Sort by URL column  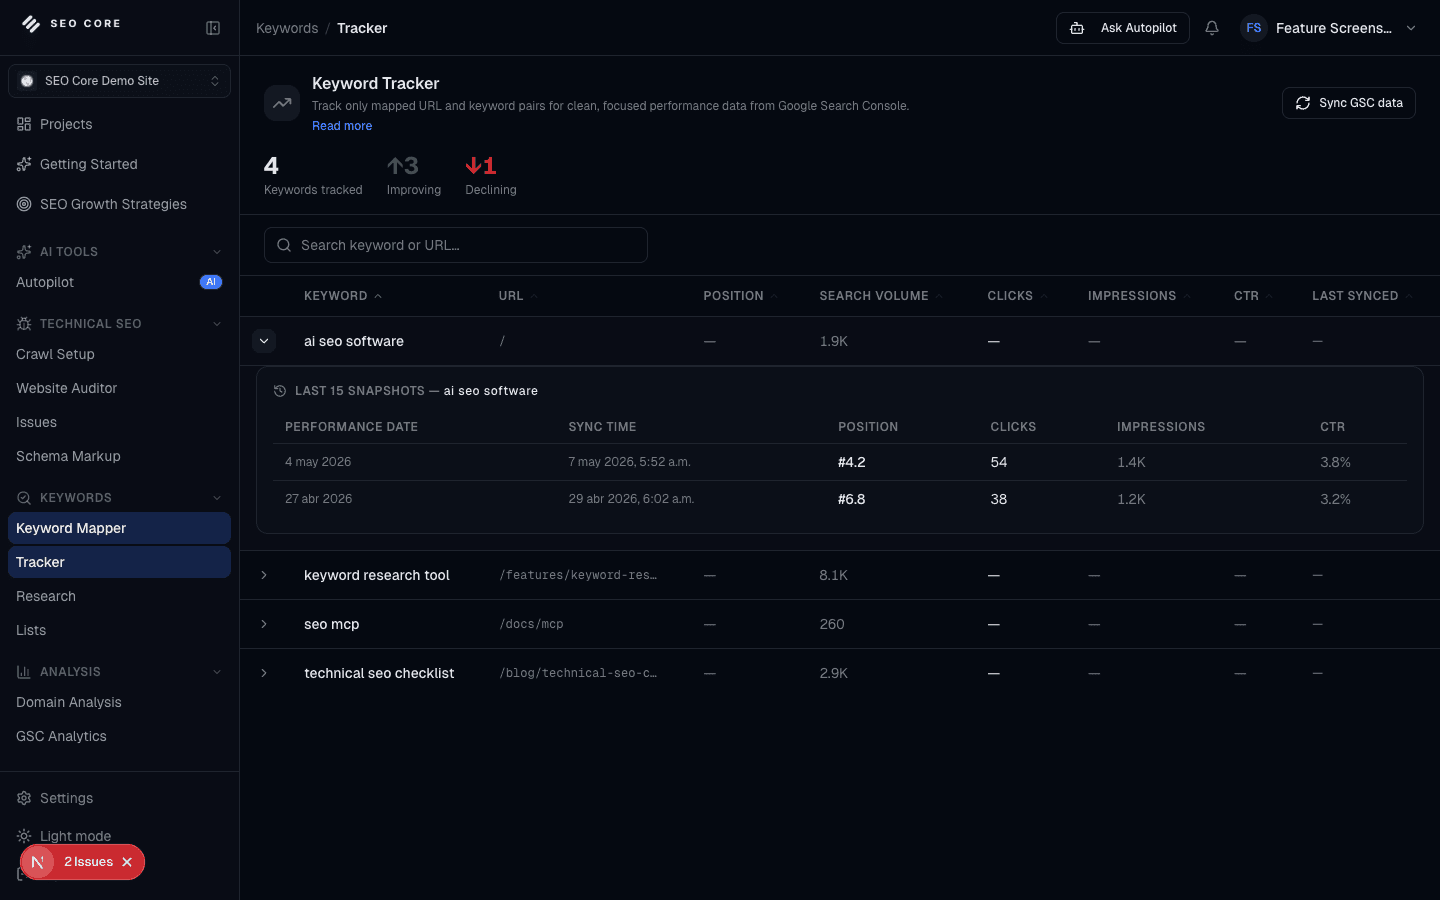click(x=518, y=296)
